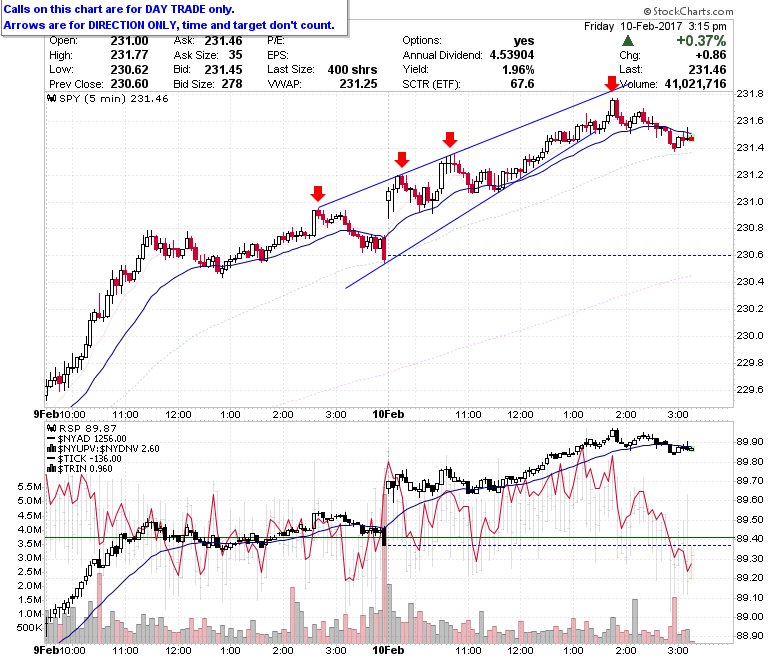Click the StockCharts.com watermark text

pos(688,11)
